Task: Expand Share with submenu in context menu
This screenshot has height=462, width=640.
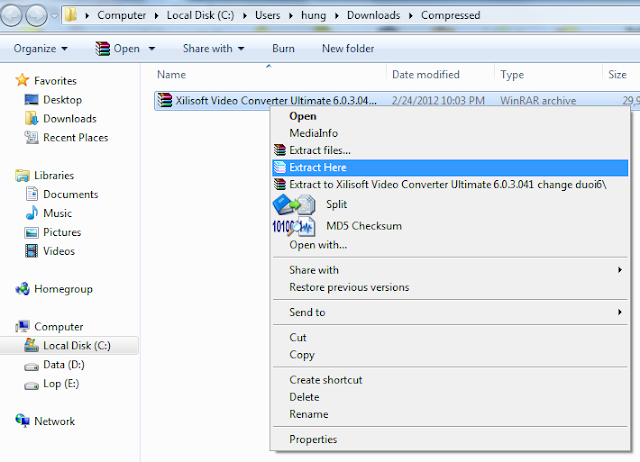Action: pos(450,270)
